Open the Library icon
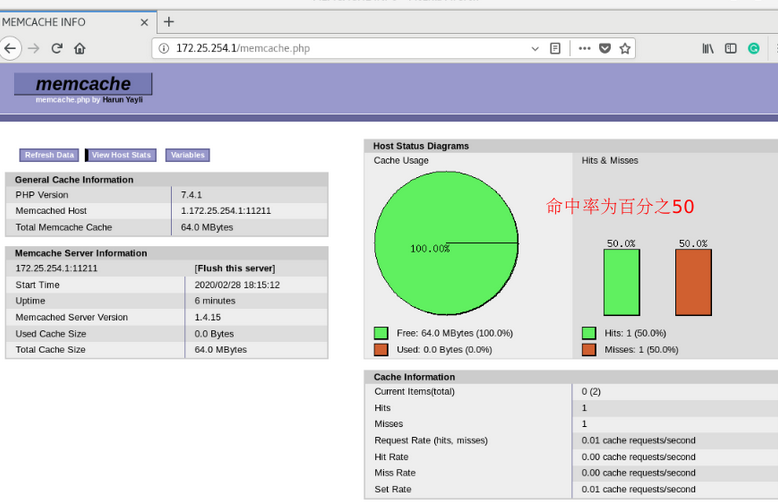This screenshot has width=778, height=502. tap(708, 49)
